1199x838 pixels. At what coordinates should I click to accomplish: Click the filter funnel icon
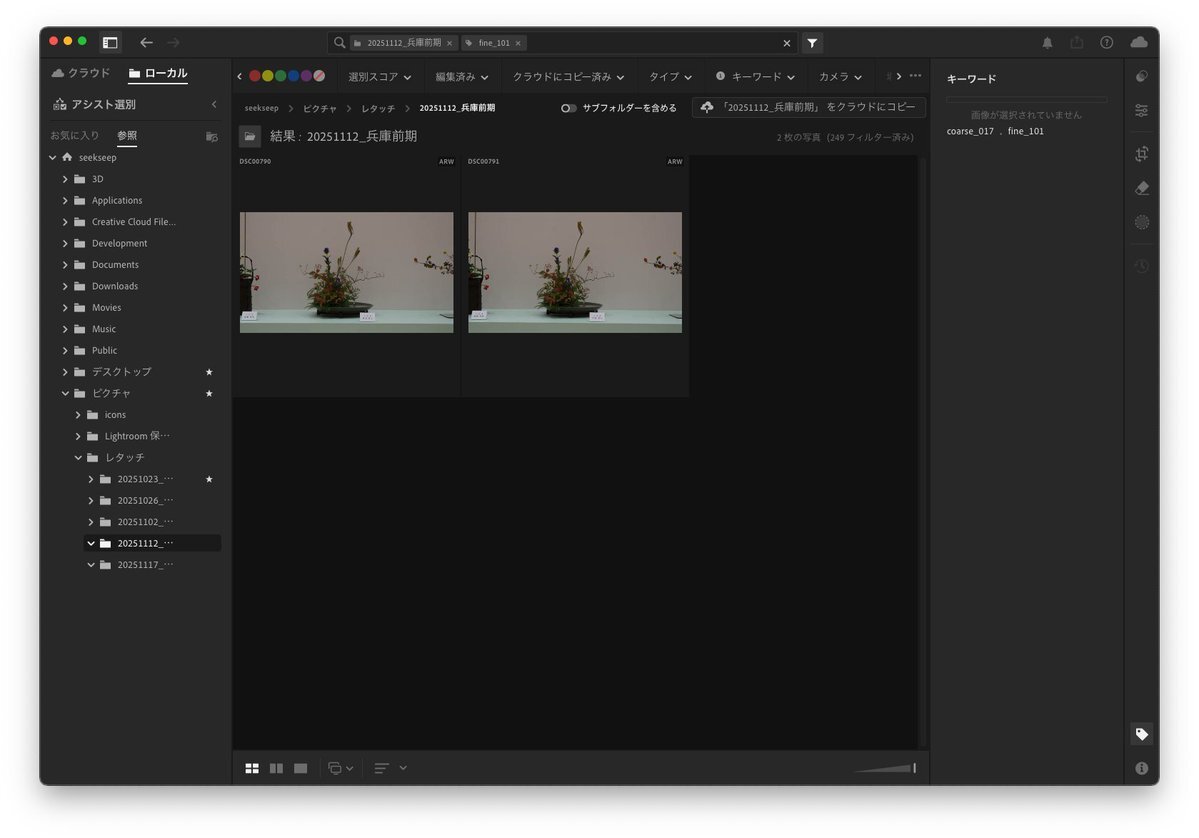tap(812, 43)
